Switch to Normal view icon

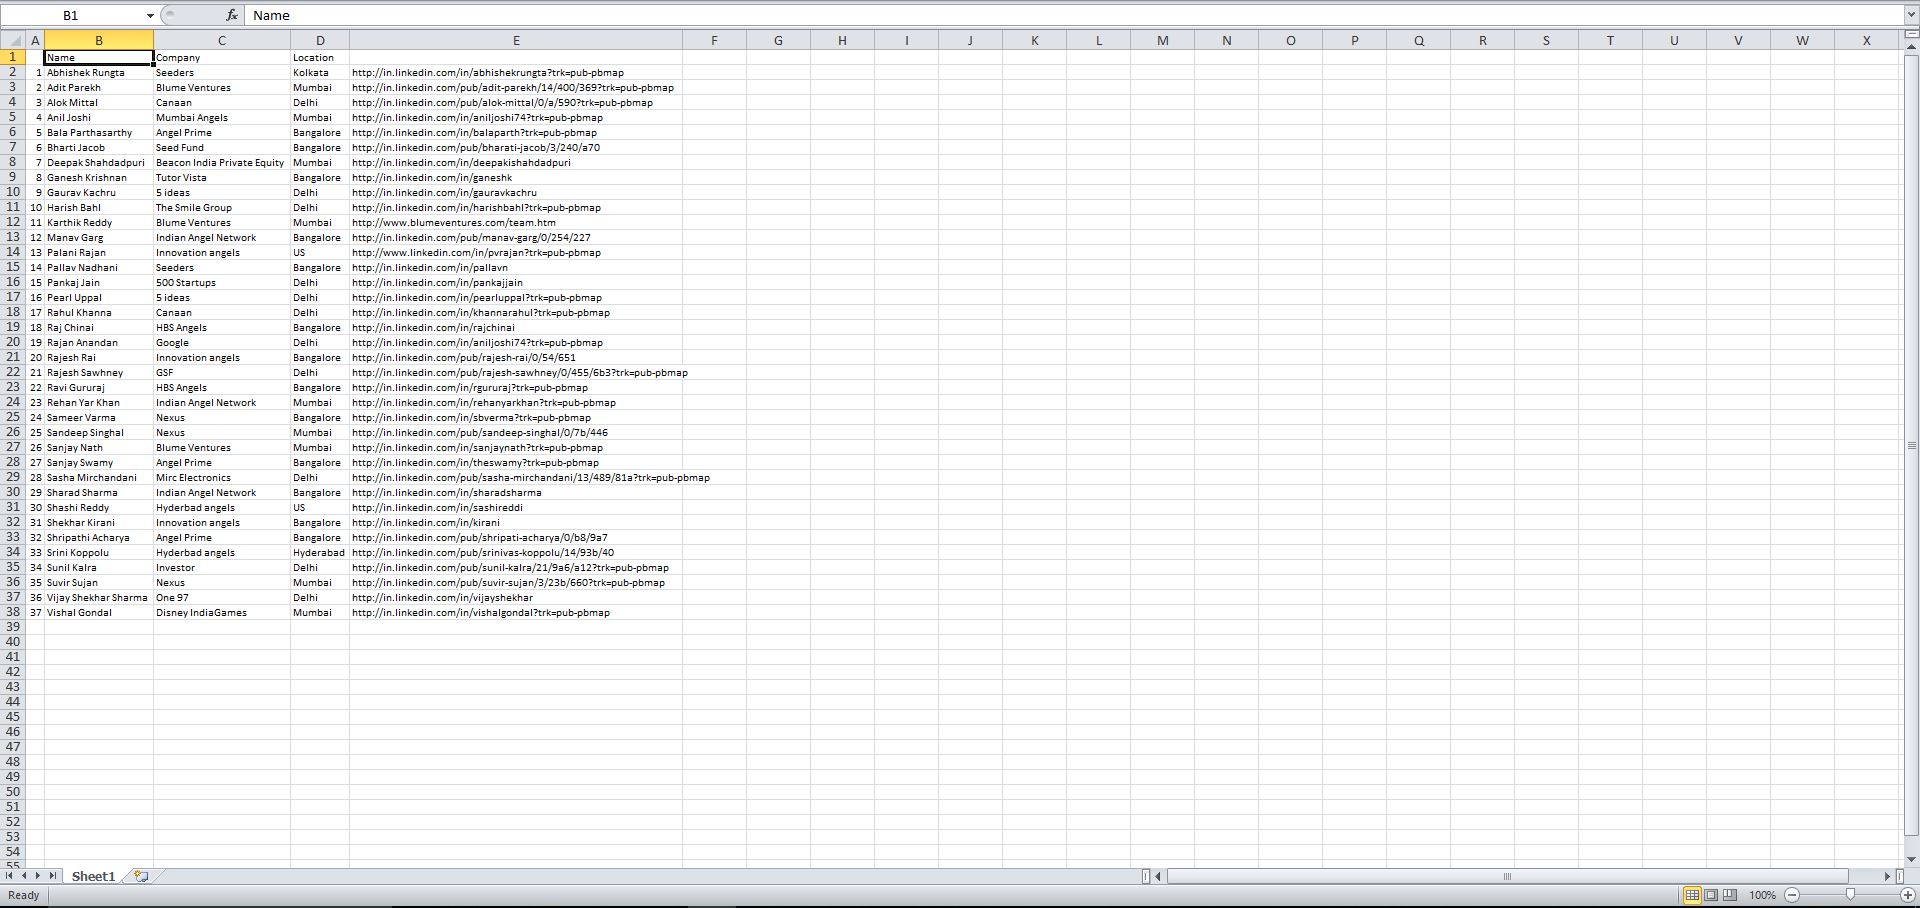click(x=1692, y=895)
